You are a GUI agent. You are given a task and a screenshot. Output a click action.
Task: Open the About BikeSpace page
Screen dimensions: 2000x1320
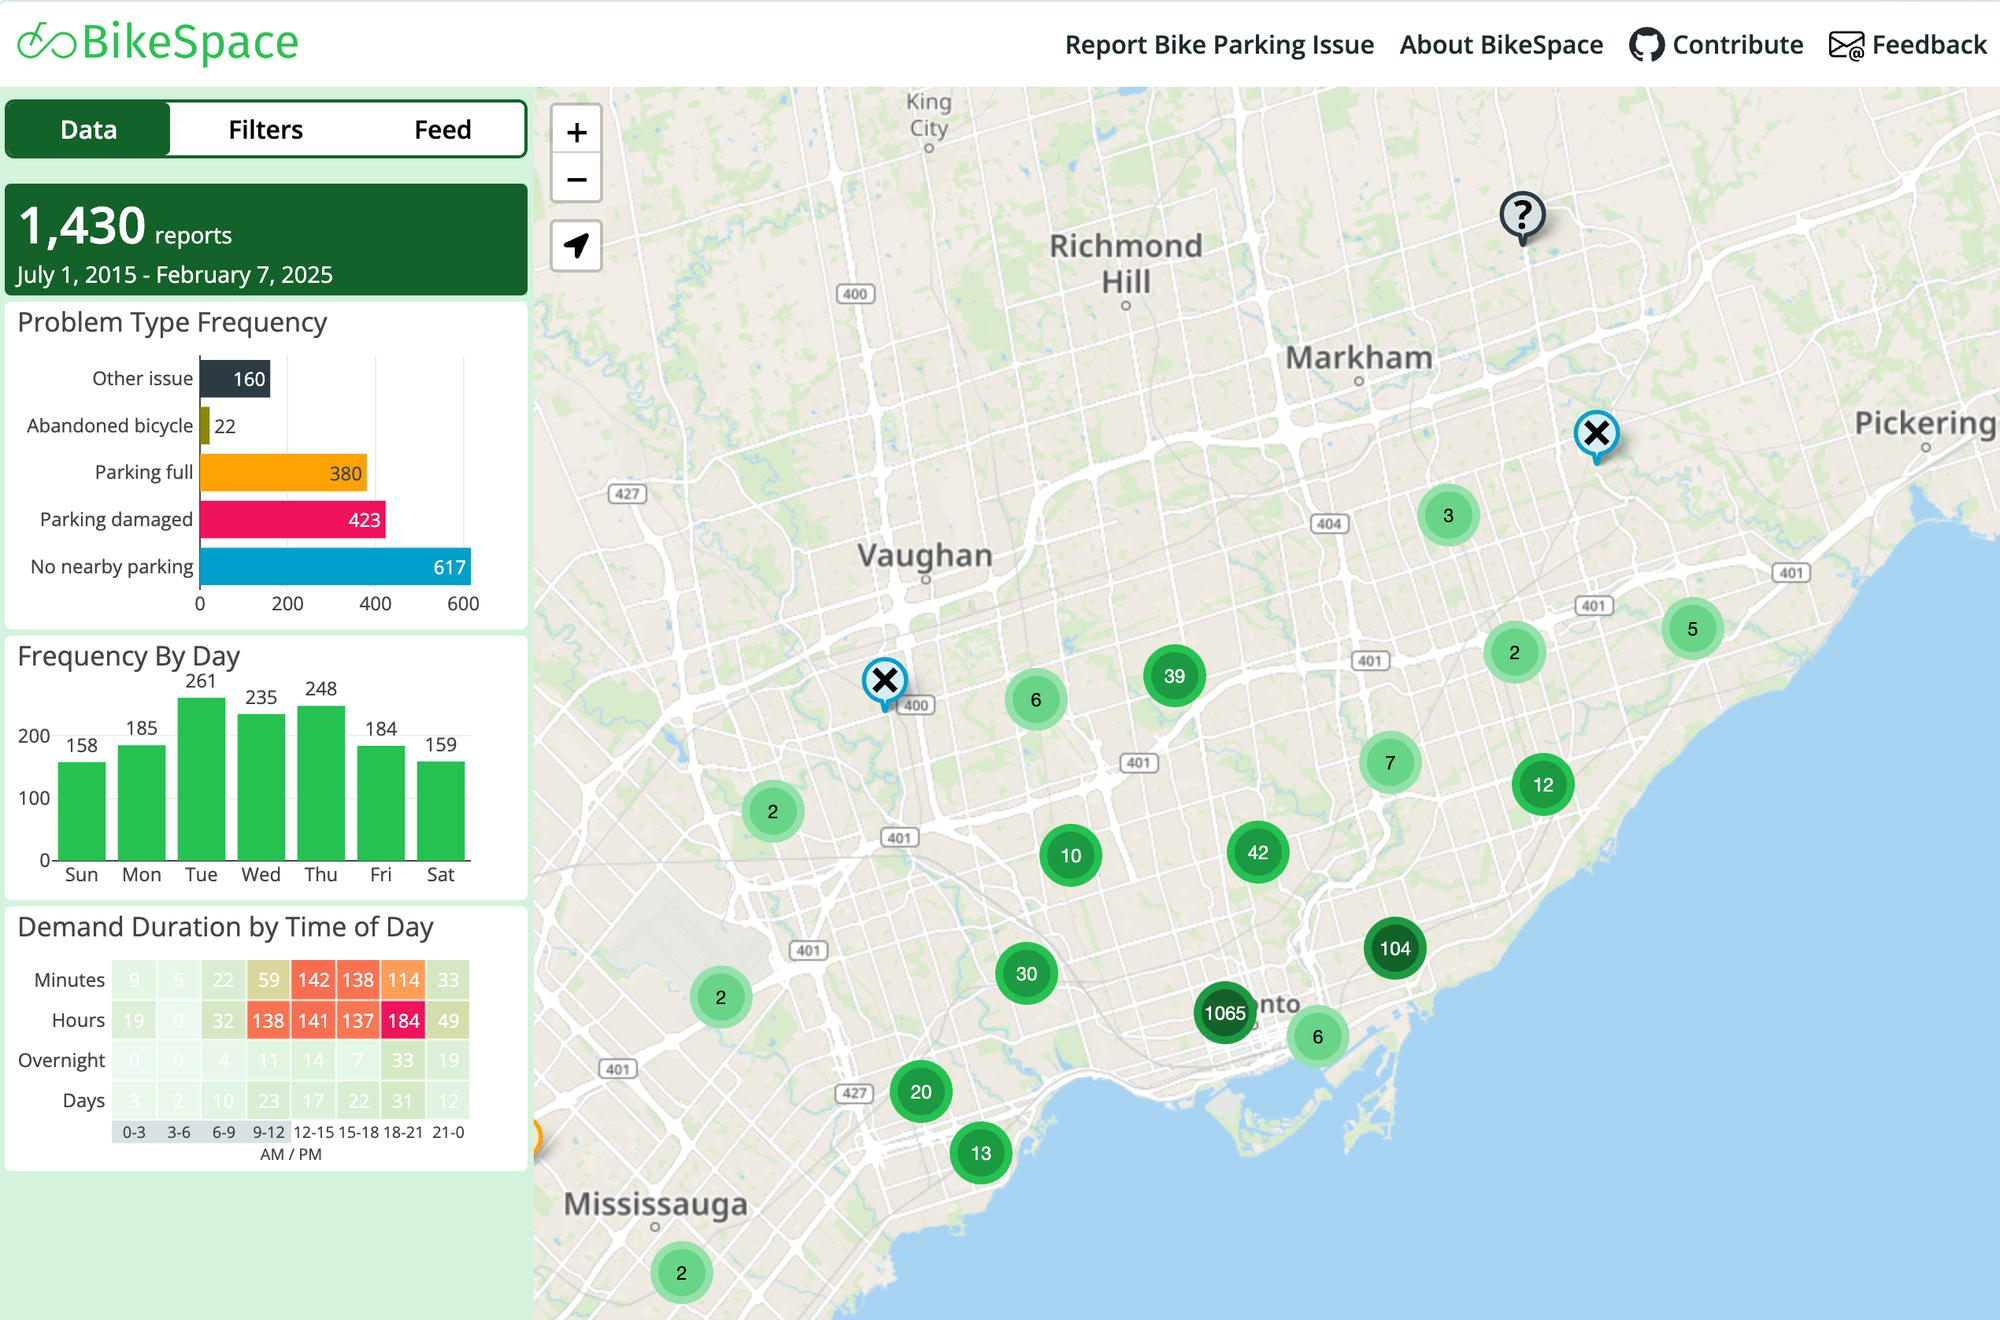[x=1501, y=45]
